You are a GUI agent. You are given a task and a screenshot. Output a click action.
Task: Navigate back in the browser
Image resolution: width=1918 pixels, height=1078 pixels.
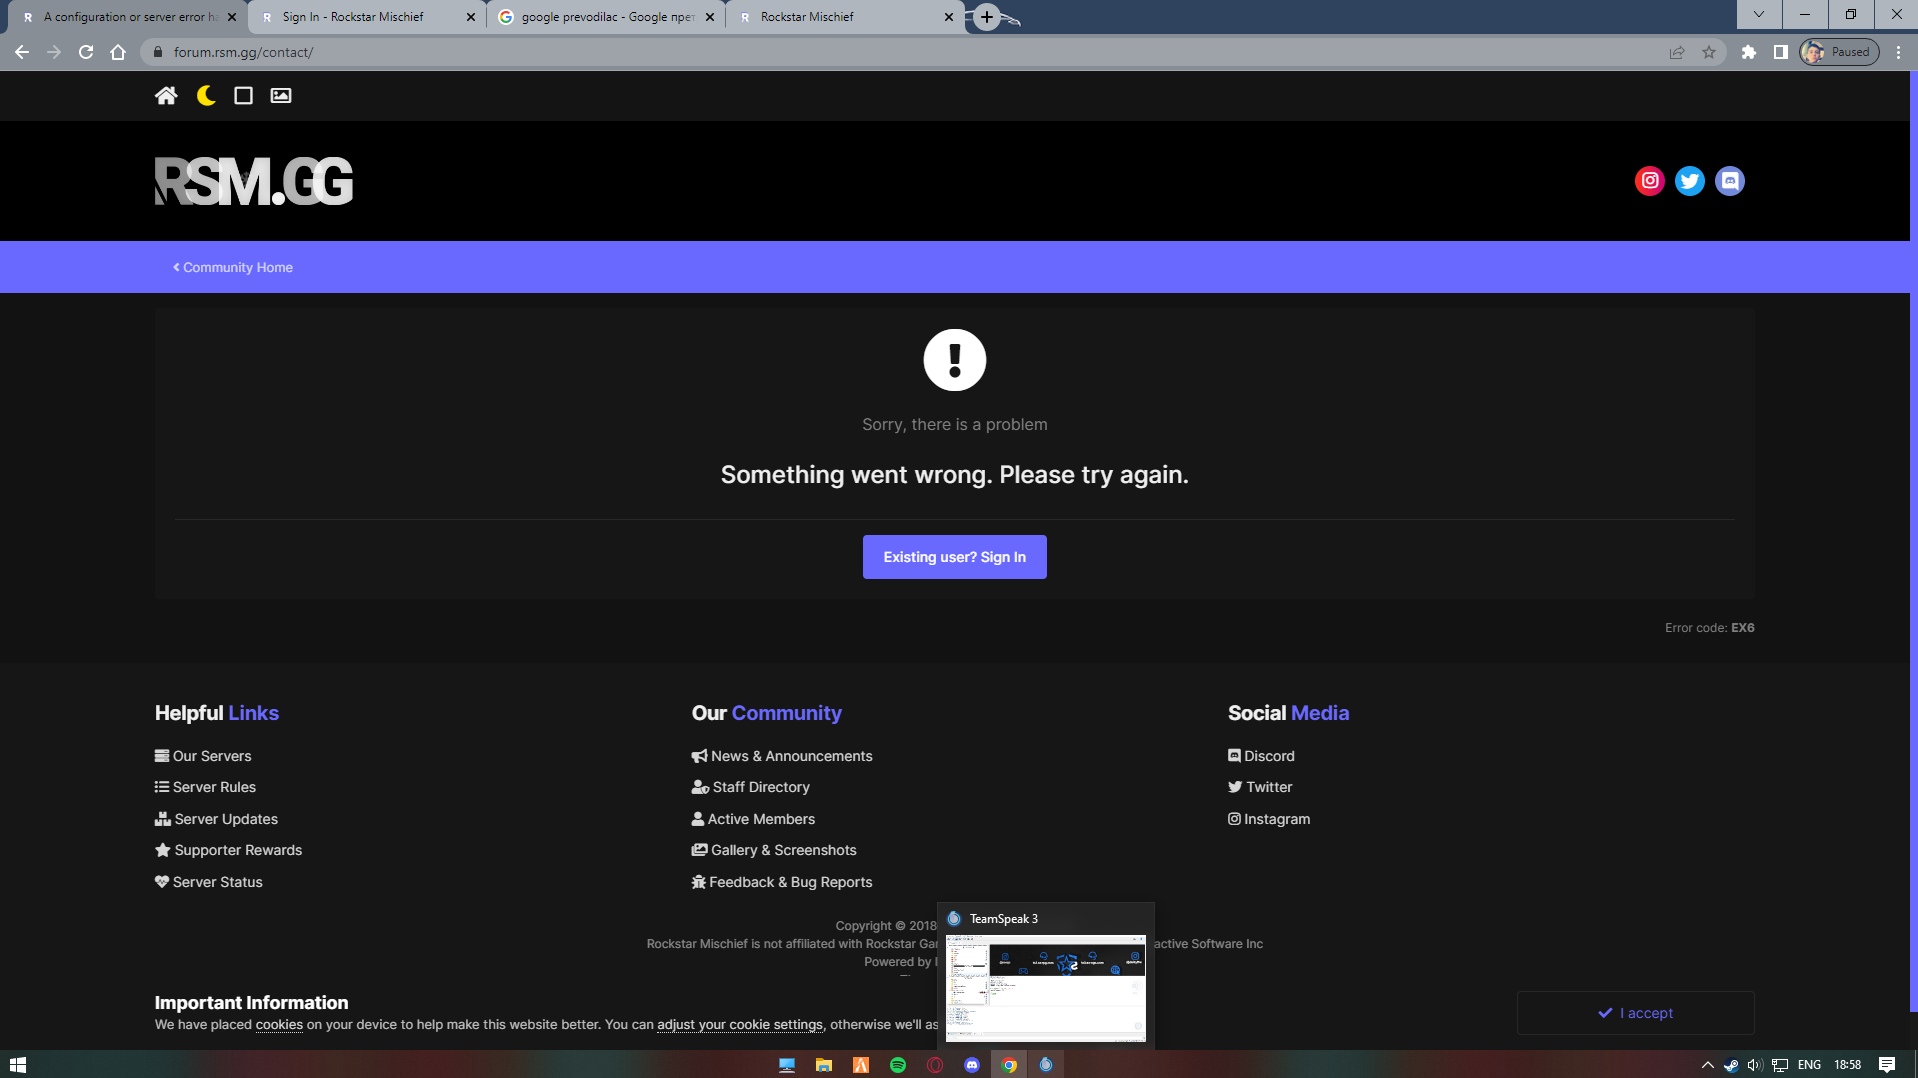point(22,52)
